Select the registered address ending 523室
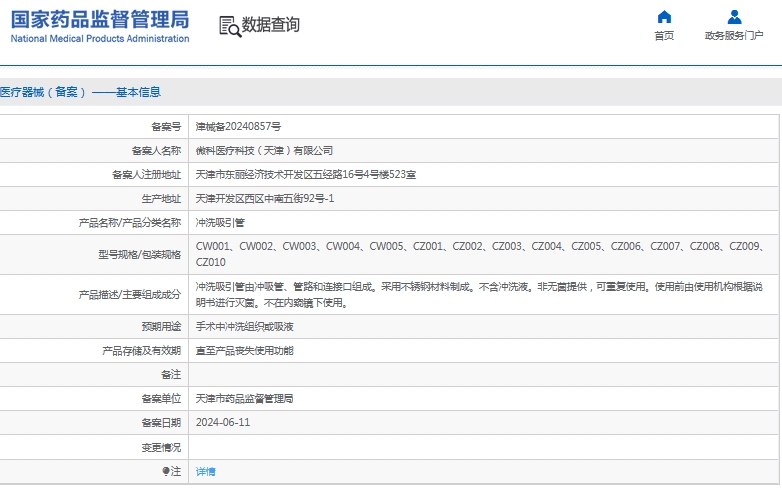Viewport: 782px width, 494px height. pos(306,174)
